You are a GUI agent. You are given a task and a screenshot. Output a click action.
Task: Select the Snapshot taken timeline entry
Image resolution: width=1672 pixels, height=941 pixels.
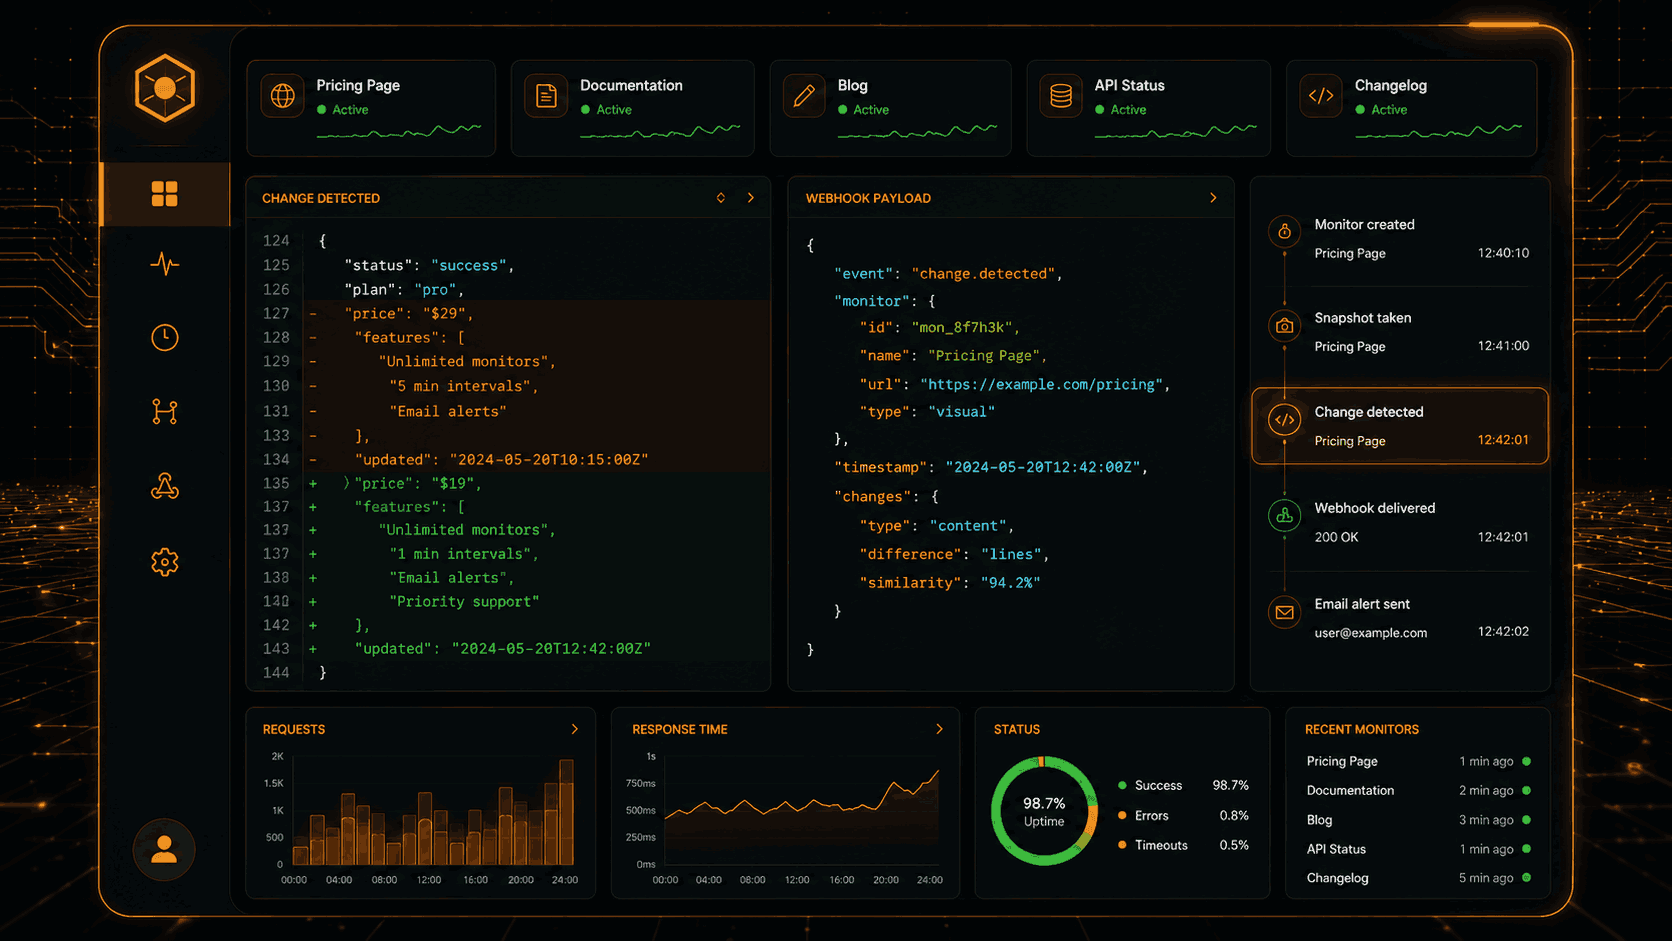coord(1400,332)
